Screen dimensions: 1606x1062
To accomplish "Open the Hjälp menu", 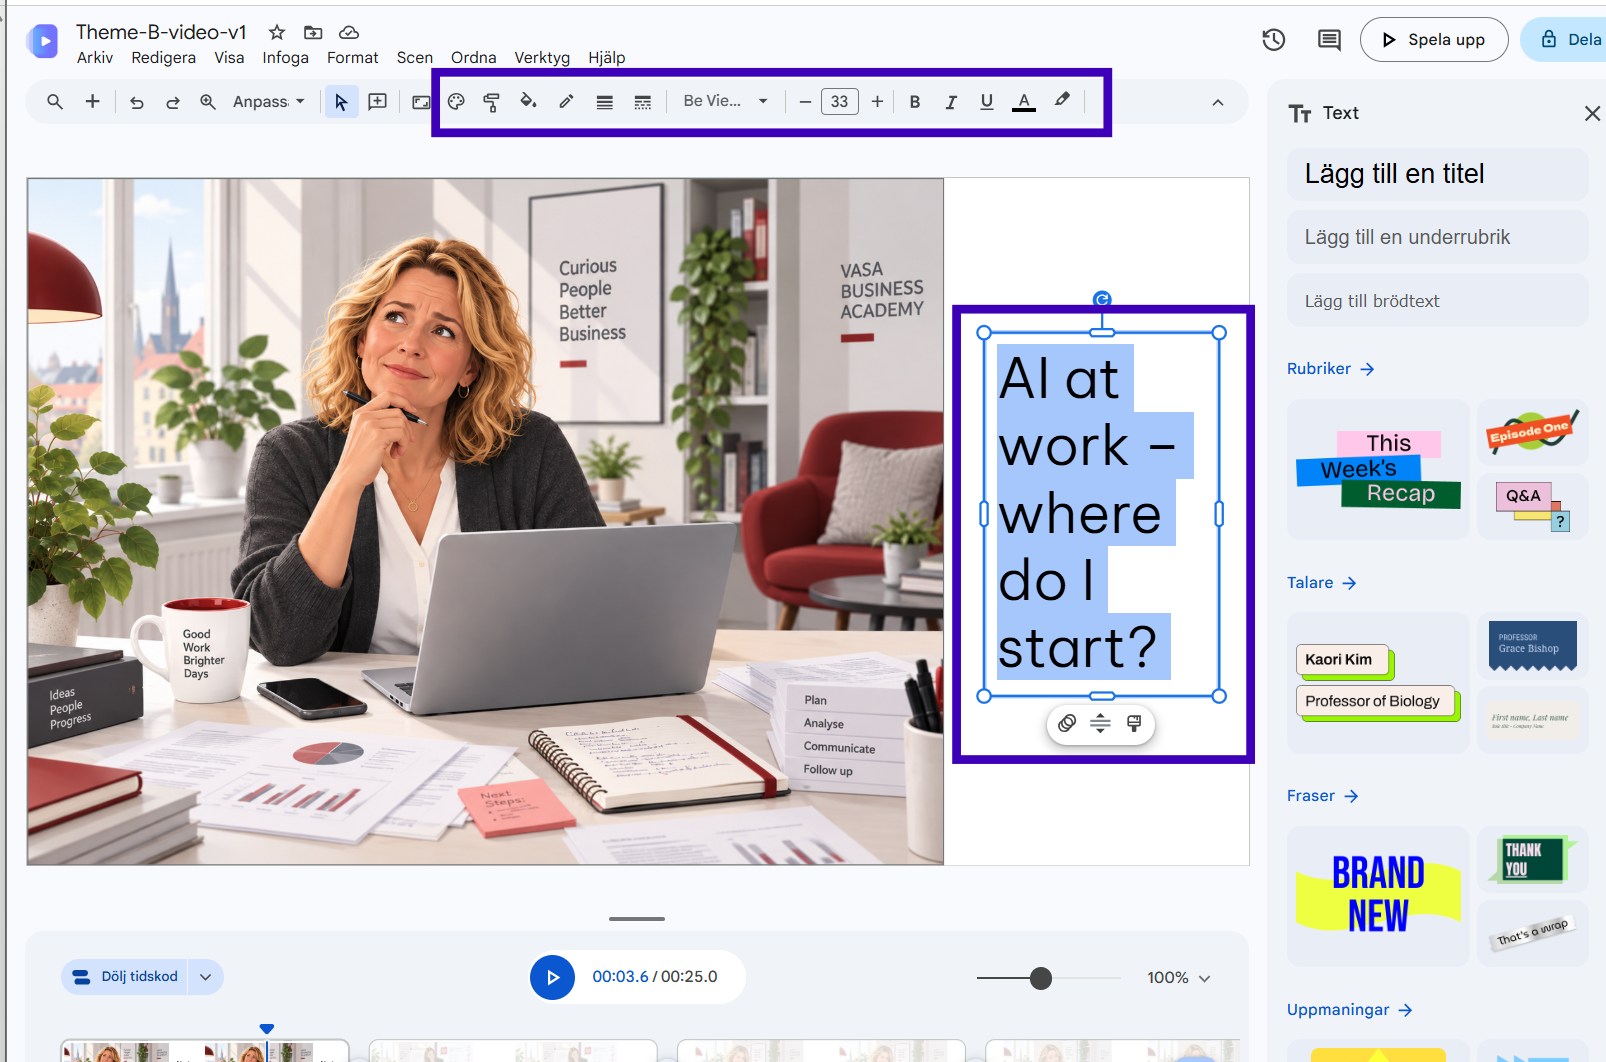I will tap(607, 58).
